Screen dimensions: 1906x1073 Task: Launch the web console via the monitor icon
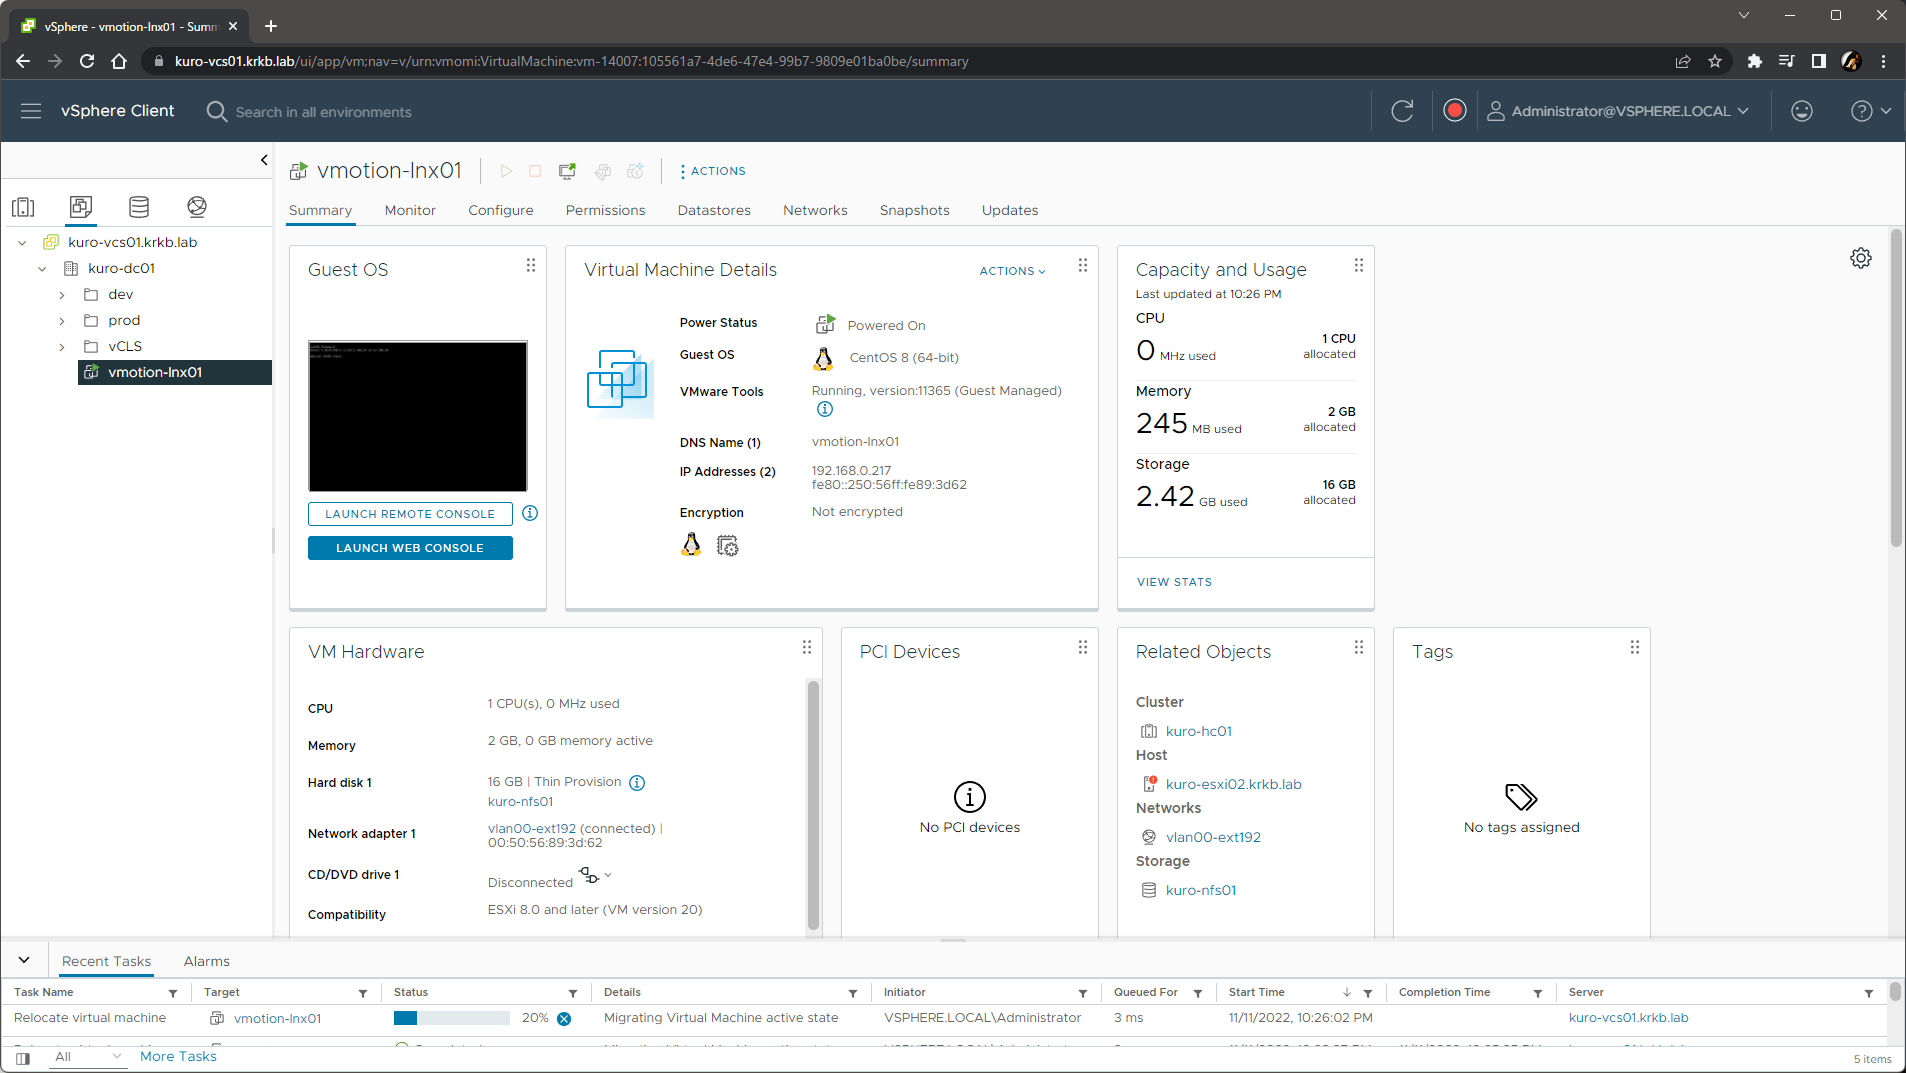[x=567, y=171]
